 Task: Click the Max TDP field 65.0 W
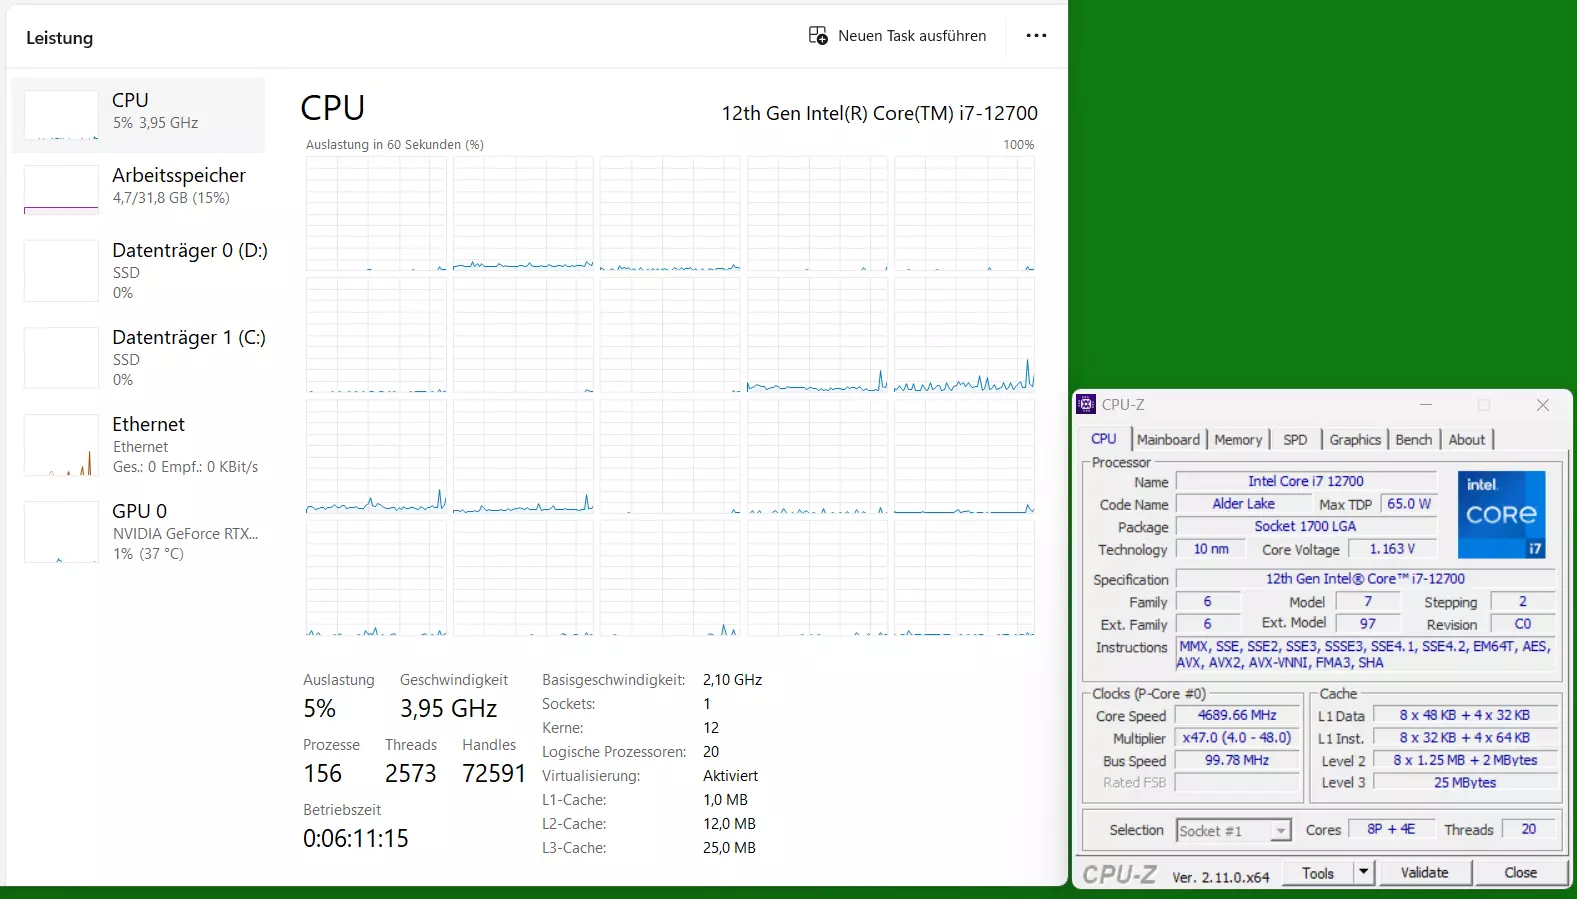click(1409, 504)
